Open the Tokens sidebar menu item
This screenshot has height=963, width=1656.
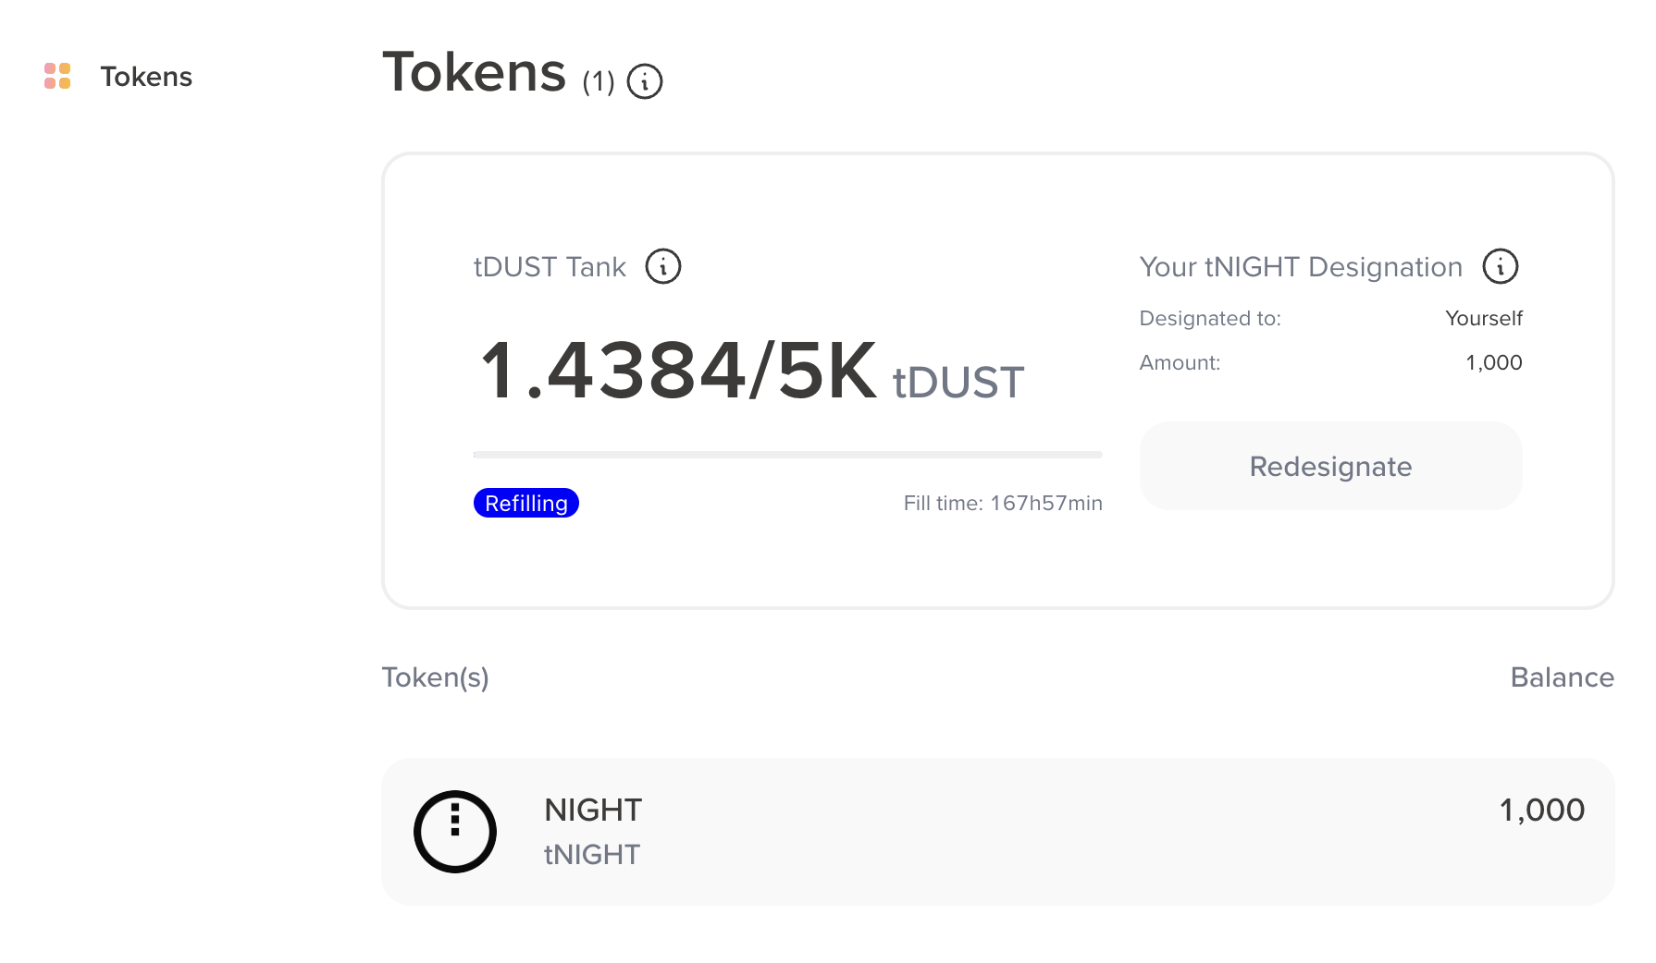[146, 75]
